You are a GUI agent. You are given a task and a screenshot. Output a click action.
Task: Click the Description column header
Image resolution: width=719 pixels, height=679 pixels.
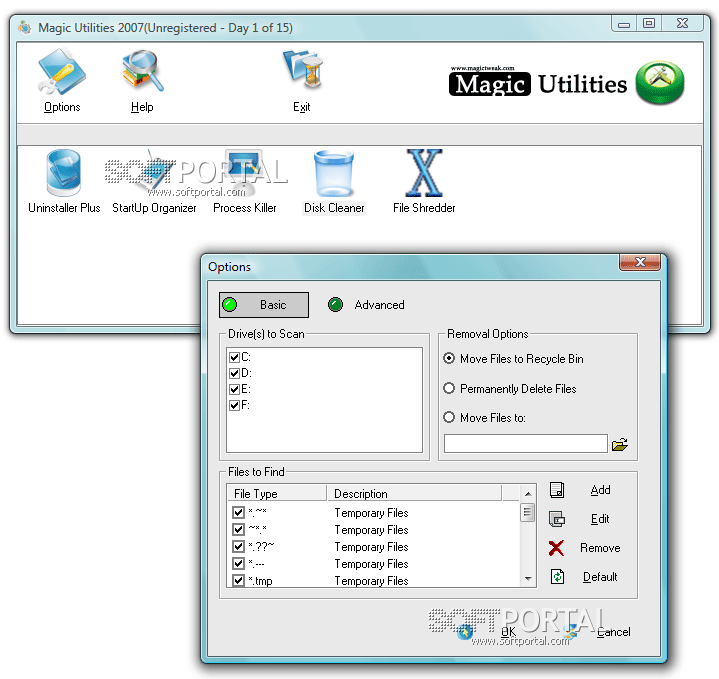(414, 493)
